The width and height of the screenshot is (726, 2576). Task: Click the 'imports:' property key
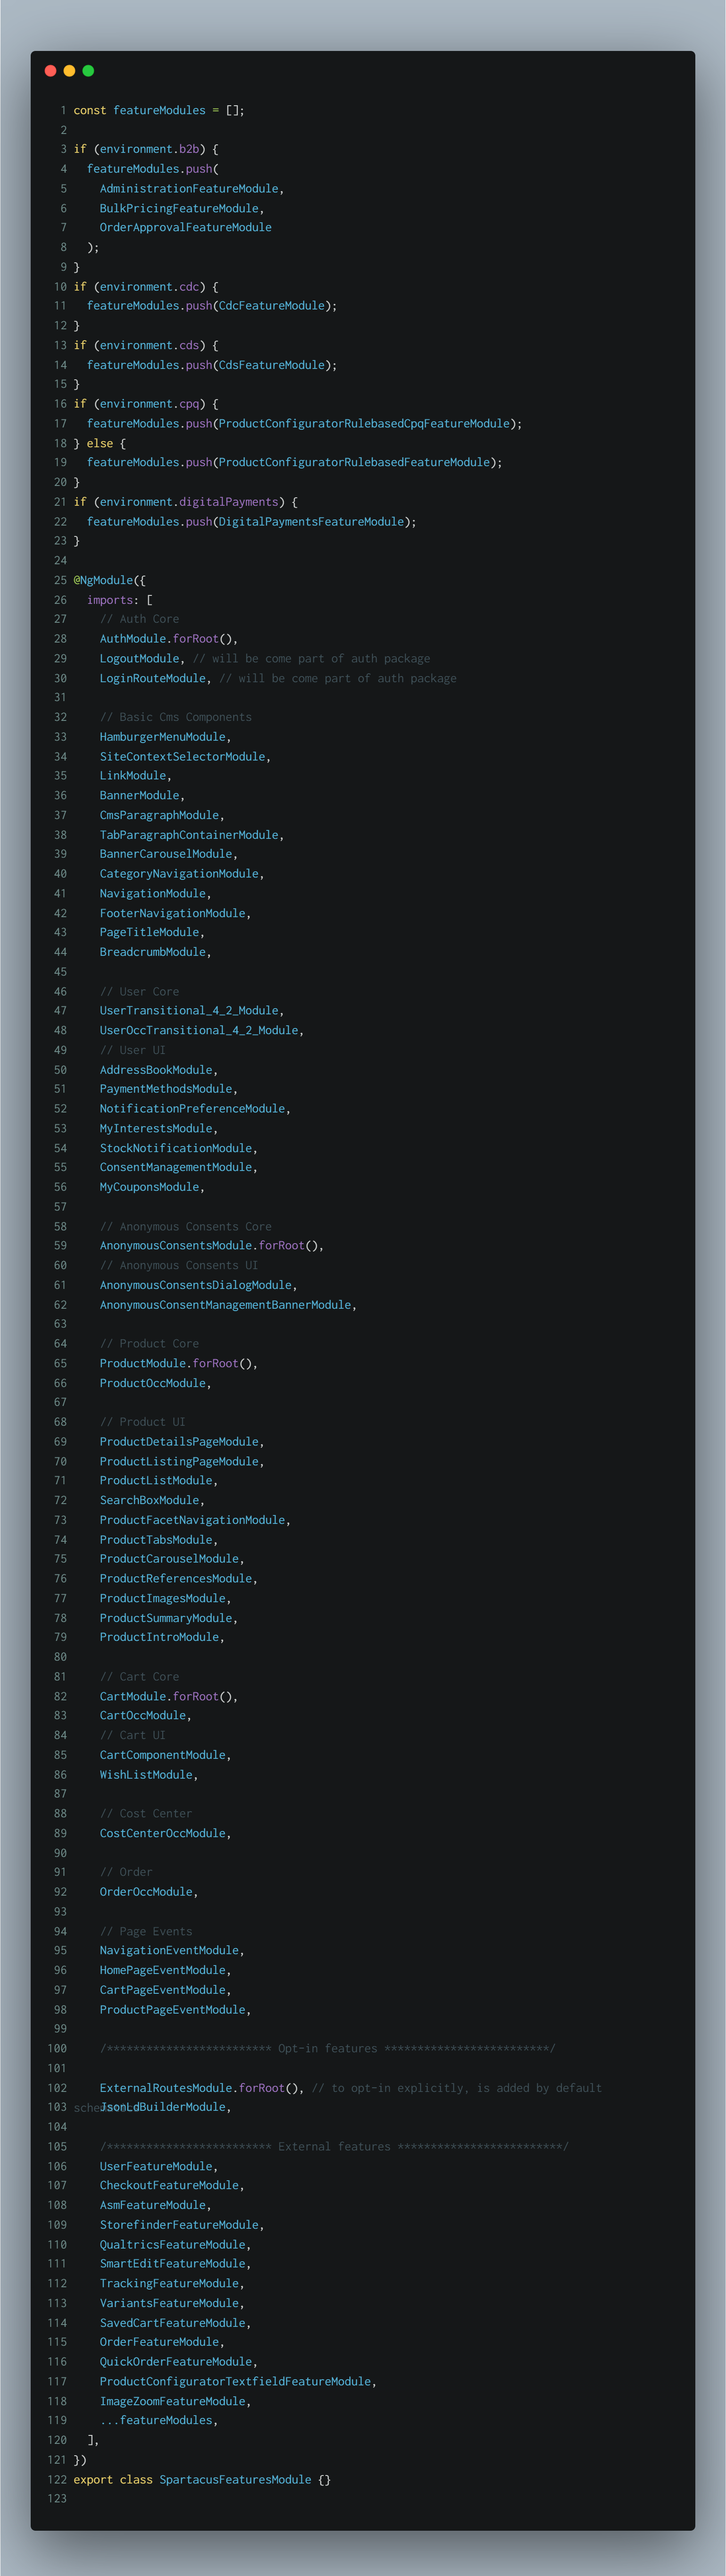click(113, 600)
